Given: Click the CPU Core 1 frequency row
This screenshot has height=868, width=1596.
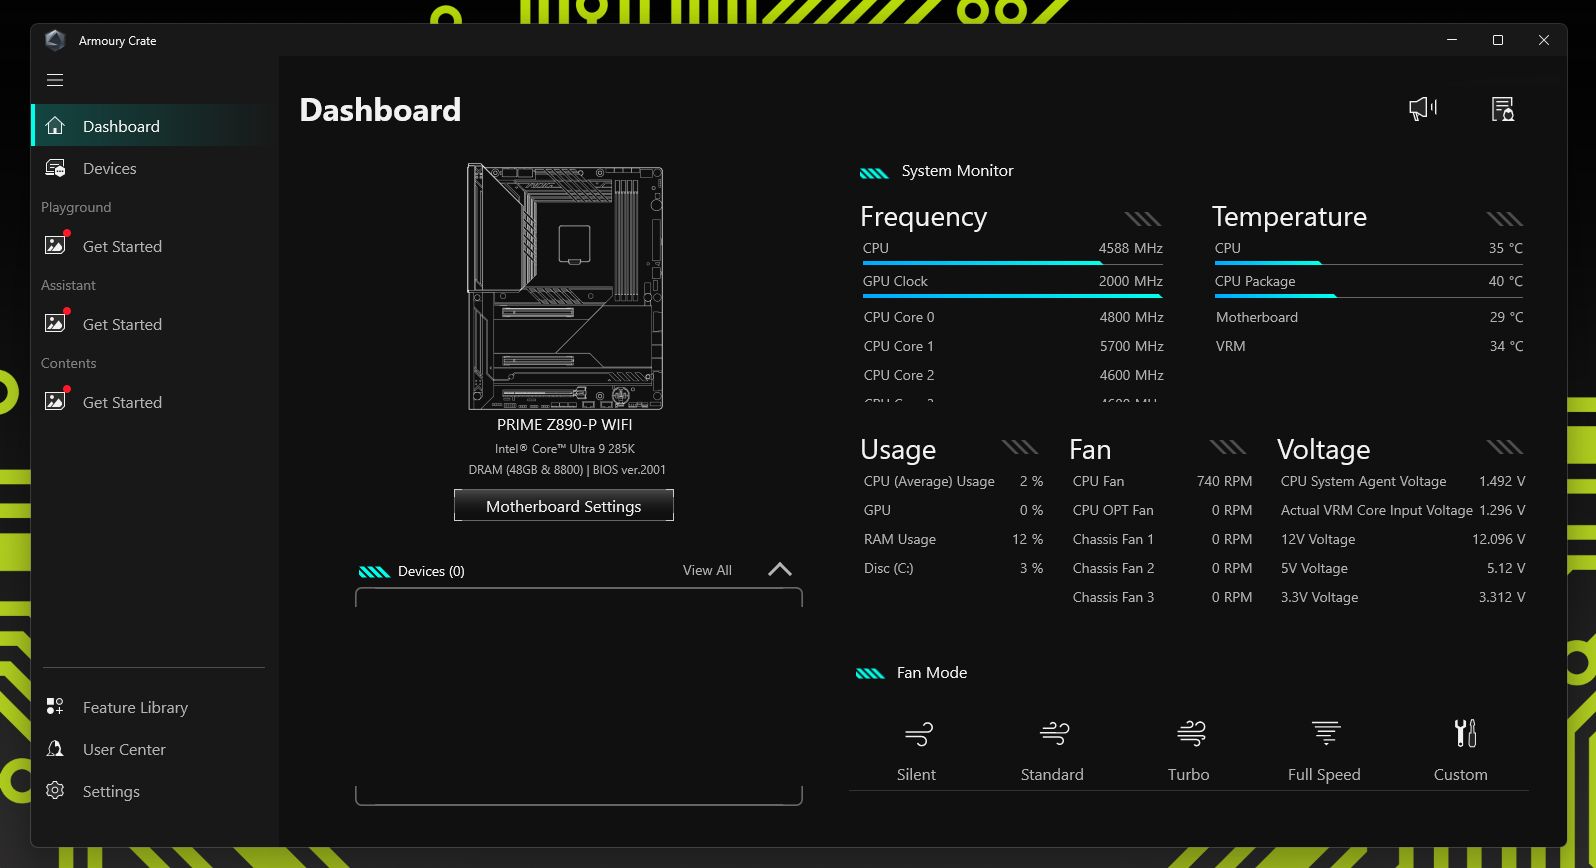Looking at the screenshot, I should pyautogui.click(x=1013, y=346).
